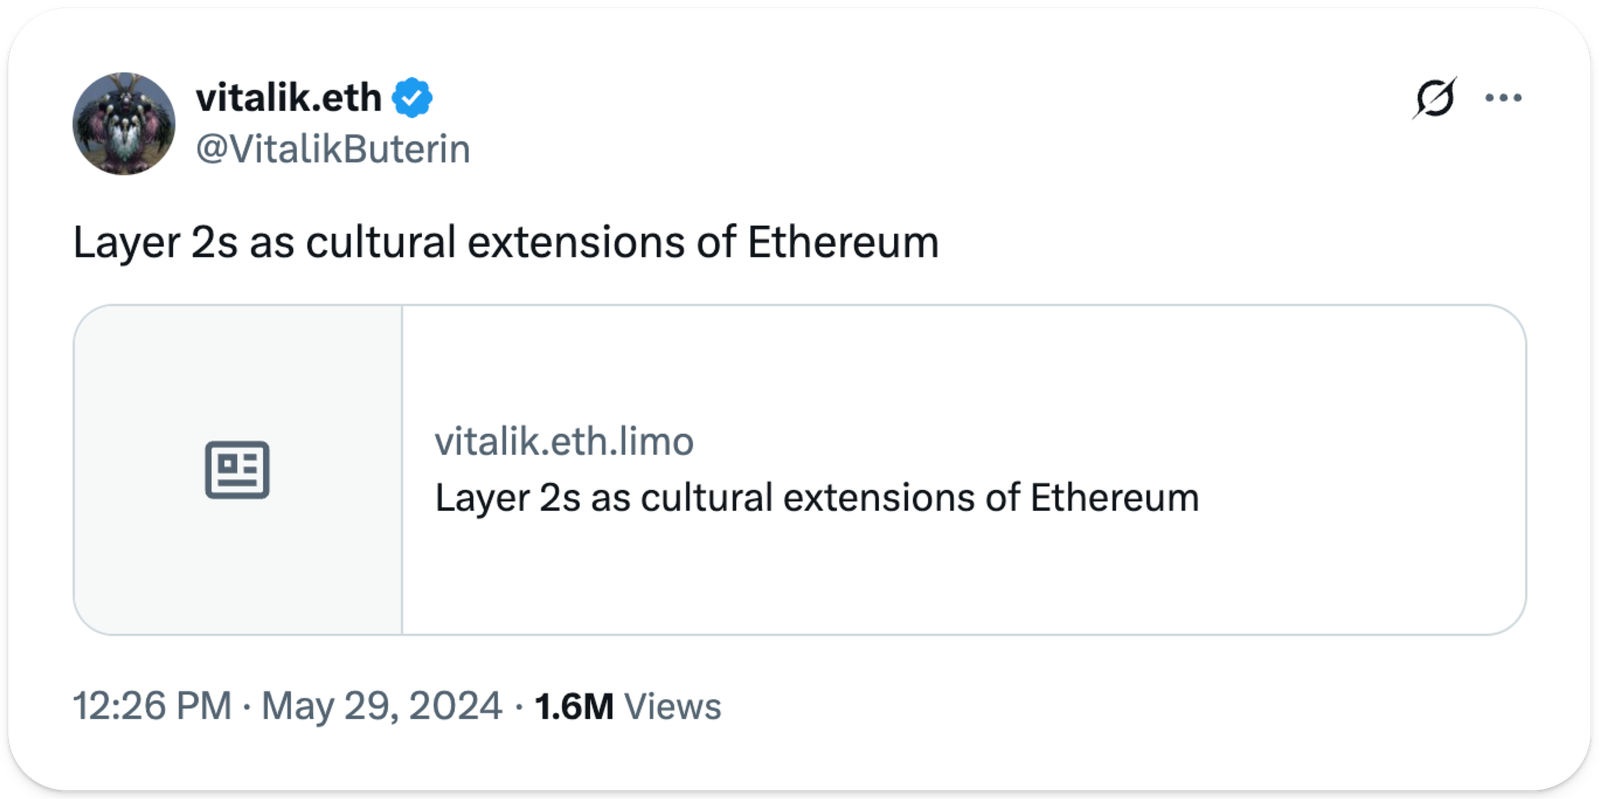Click the blue verified checkmark badge
This screenshot has height=799, width=1600.
[x=412, y=98]
